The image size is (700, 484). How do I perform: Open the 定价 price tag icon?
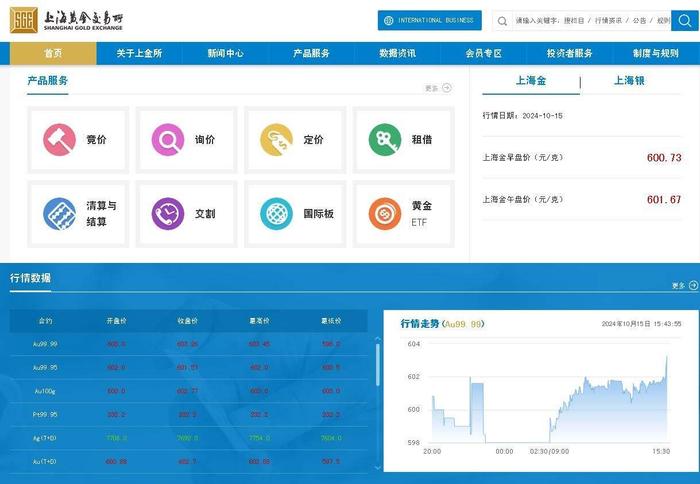[x=276, y=140]
